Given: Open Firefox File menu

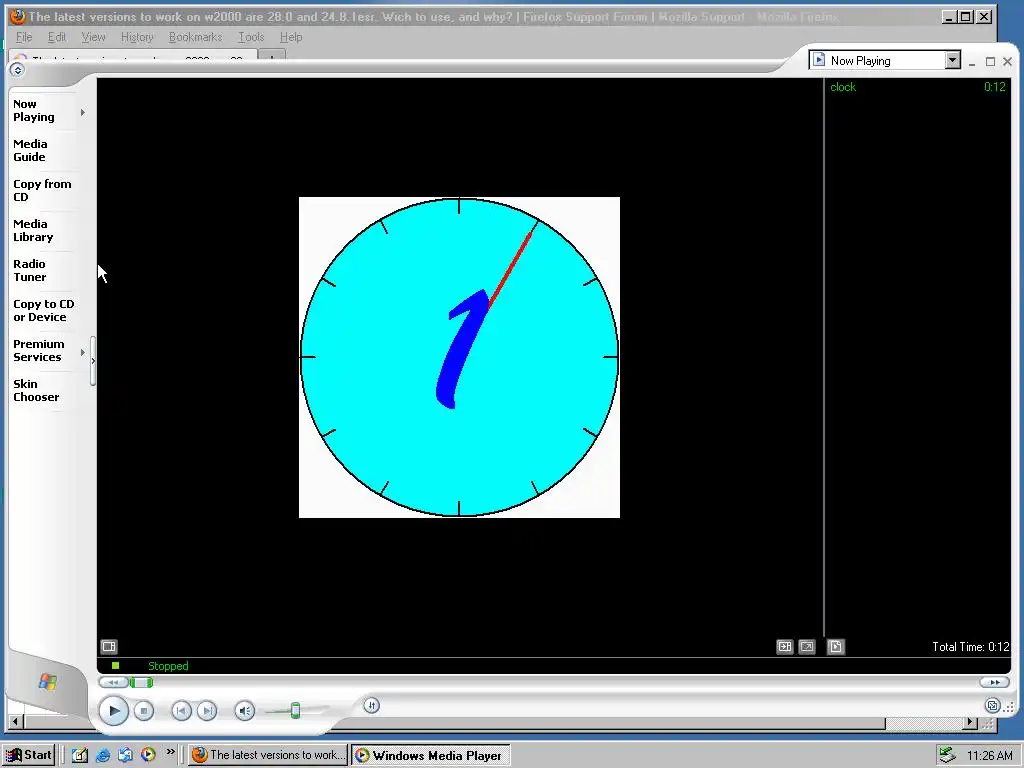Looking at the screenshot, I should click(x=24, y=37).
